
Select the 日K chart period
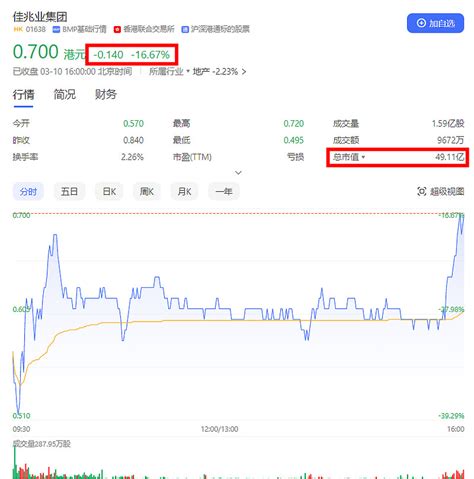point(109,192)
